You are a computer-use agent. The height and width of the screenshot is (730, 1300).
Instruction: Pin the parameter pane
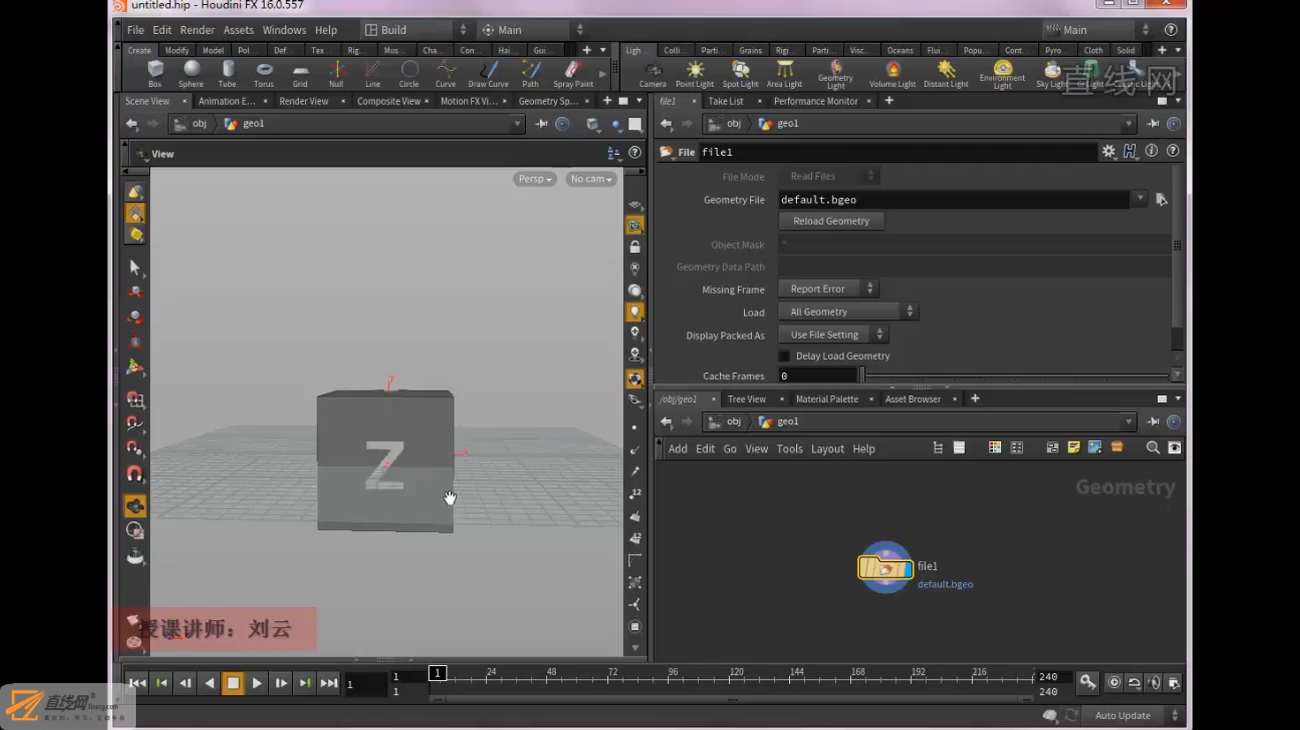click(1152, 124)
